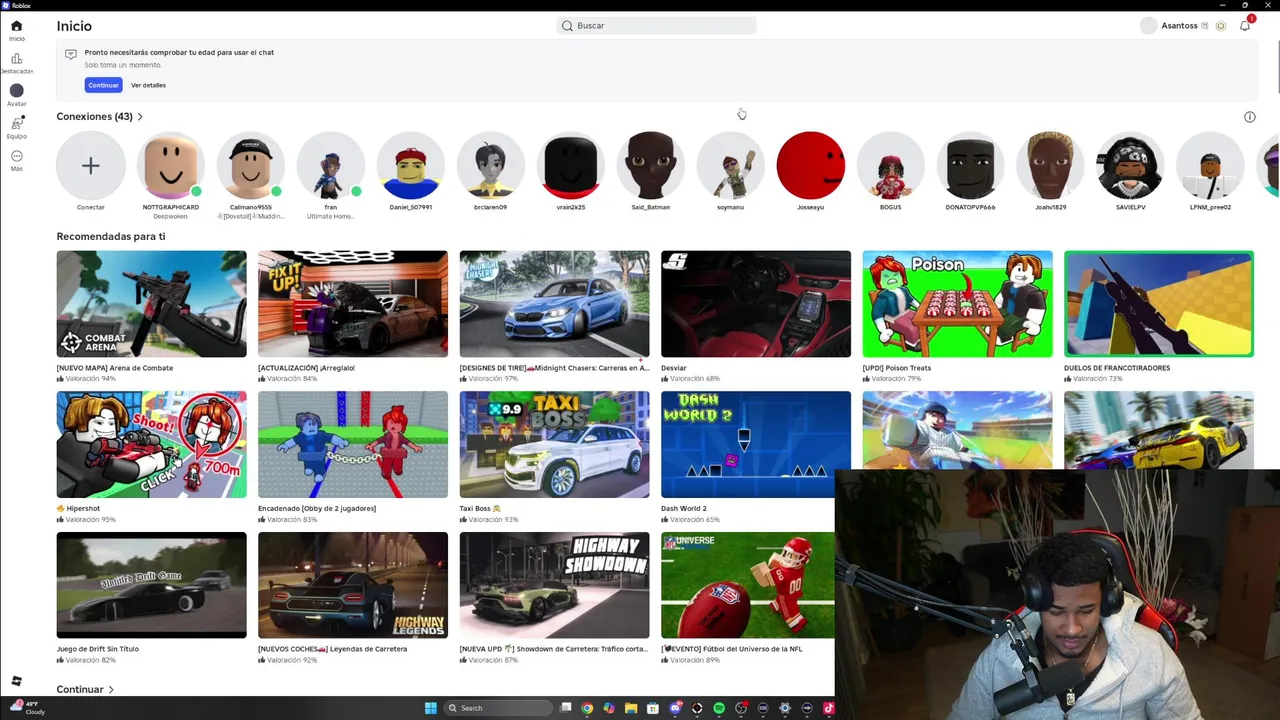Open the Robux hexagon icon
Screen dimensions: 1280x720
tap(1221, 26)
